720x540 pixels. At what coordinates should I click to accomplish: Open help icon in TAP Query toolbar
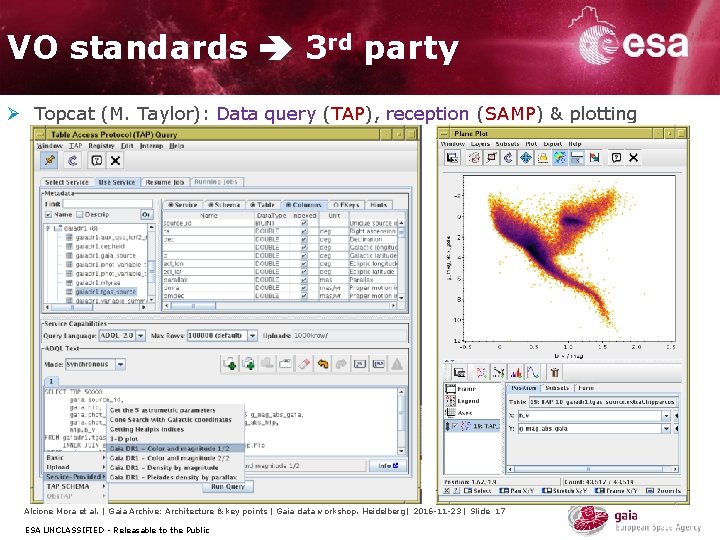[x=96, y=160]
